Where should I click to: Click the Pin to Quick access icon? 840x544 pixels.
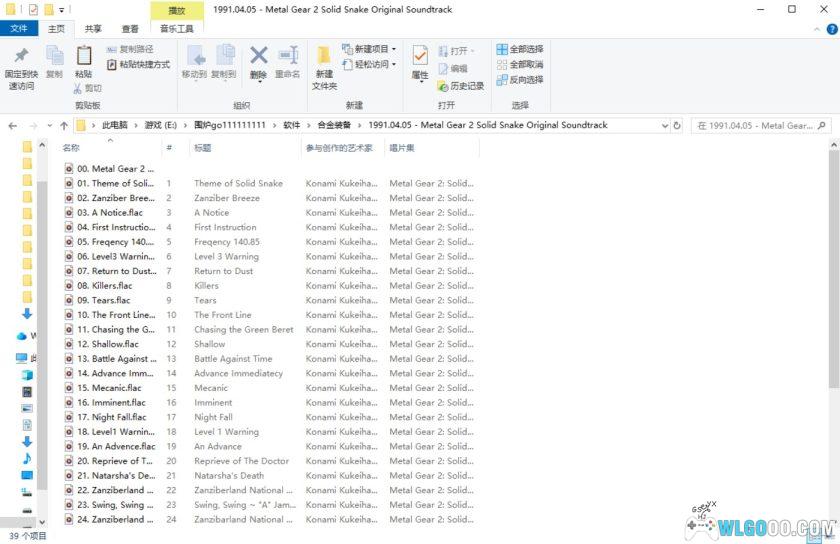21,58
